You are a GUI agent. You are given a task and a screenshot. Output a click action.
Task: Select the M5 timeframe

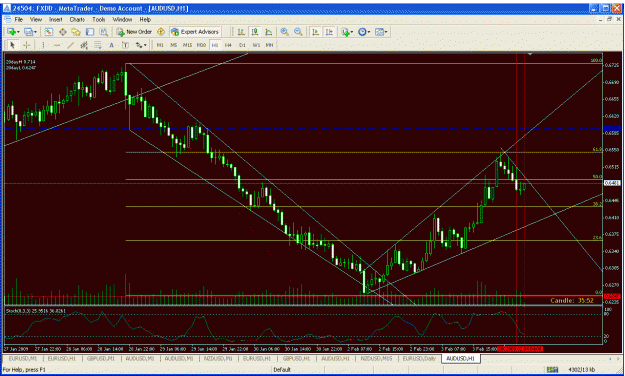[174, 45]
